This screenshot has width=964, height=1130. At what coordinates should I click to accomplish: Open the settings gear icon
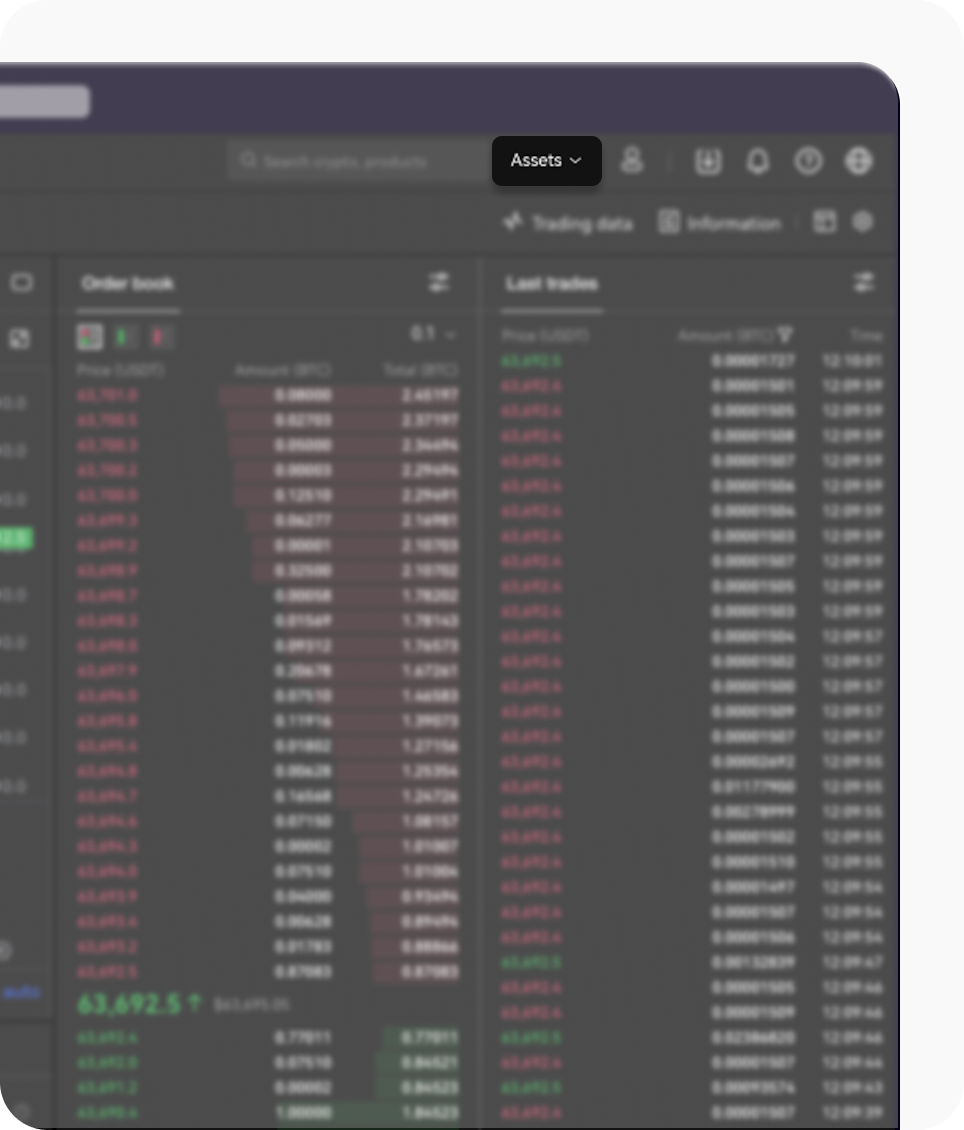[862, 222]
